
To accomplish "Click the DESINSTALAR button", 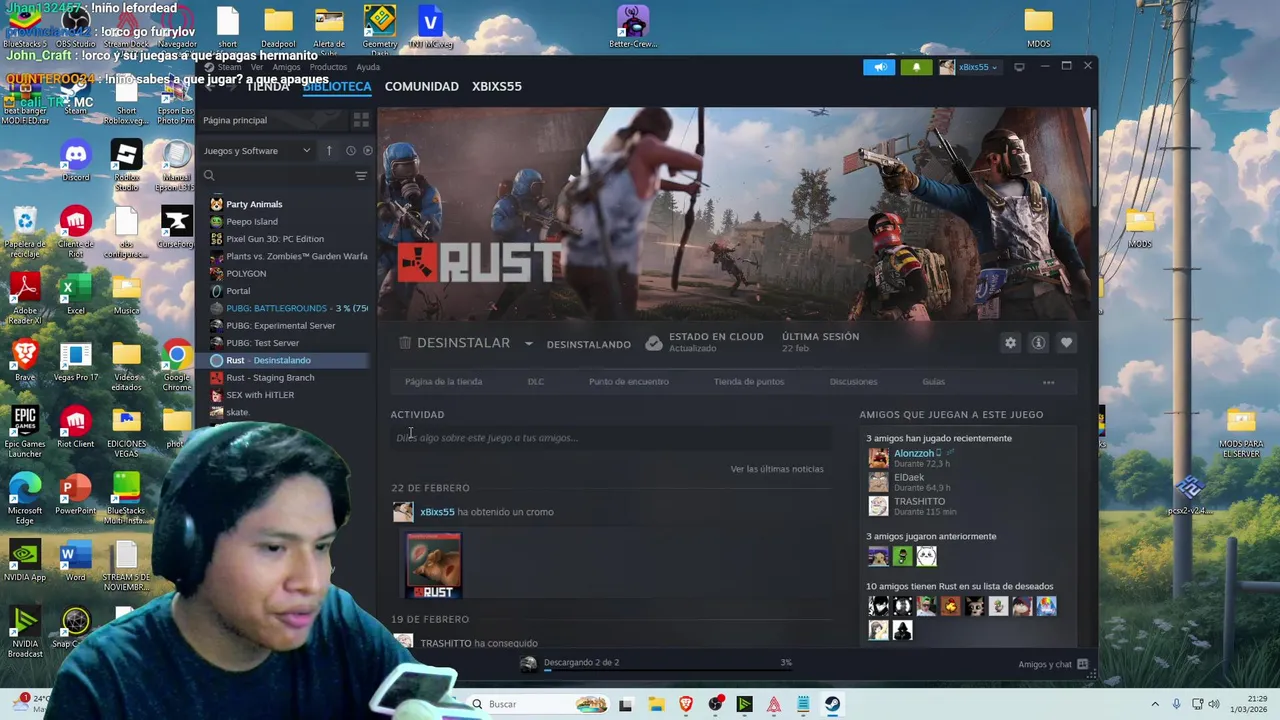I will [455, 343].
